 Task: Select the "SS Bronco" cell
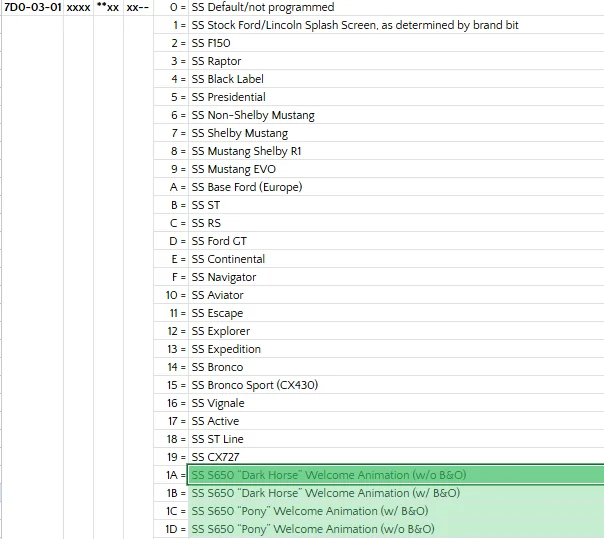(x=396, y=366)
